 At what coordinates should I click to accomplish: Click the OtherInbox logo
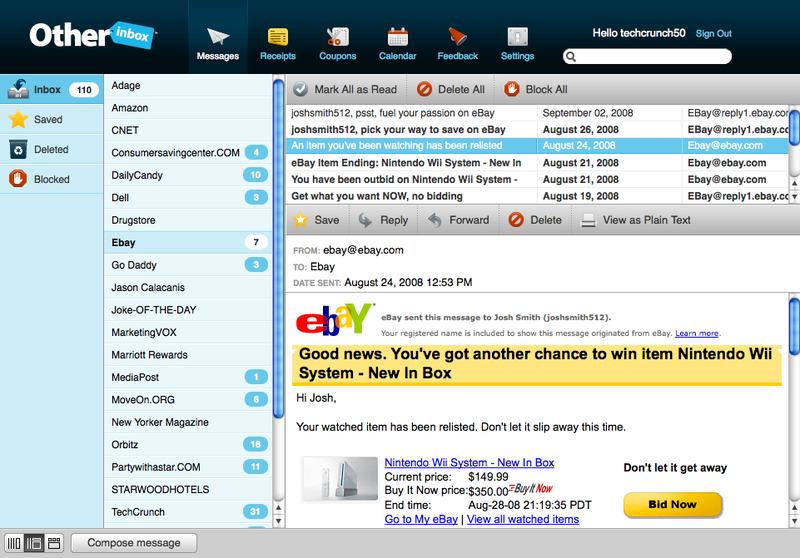92,35
